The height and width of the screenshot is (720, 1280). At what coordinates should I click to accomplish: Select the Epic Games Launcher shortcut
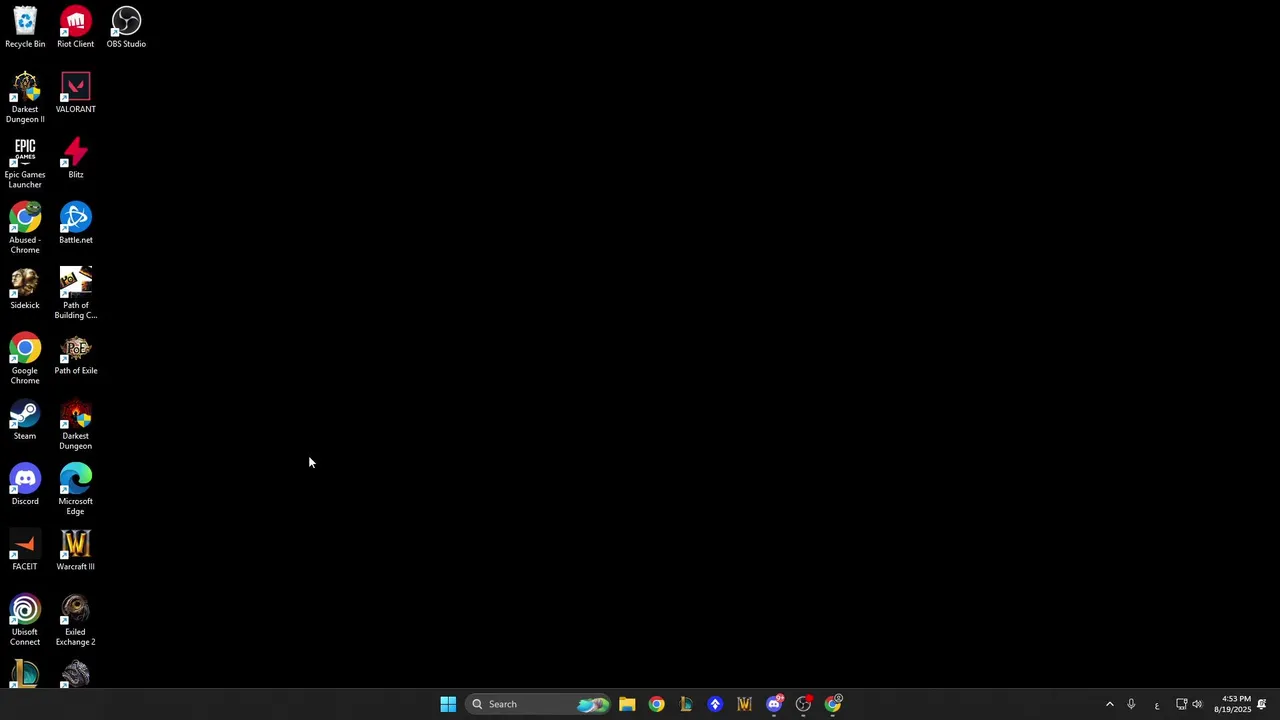(x=25, y=163)
